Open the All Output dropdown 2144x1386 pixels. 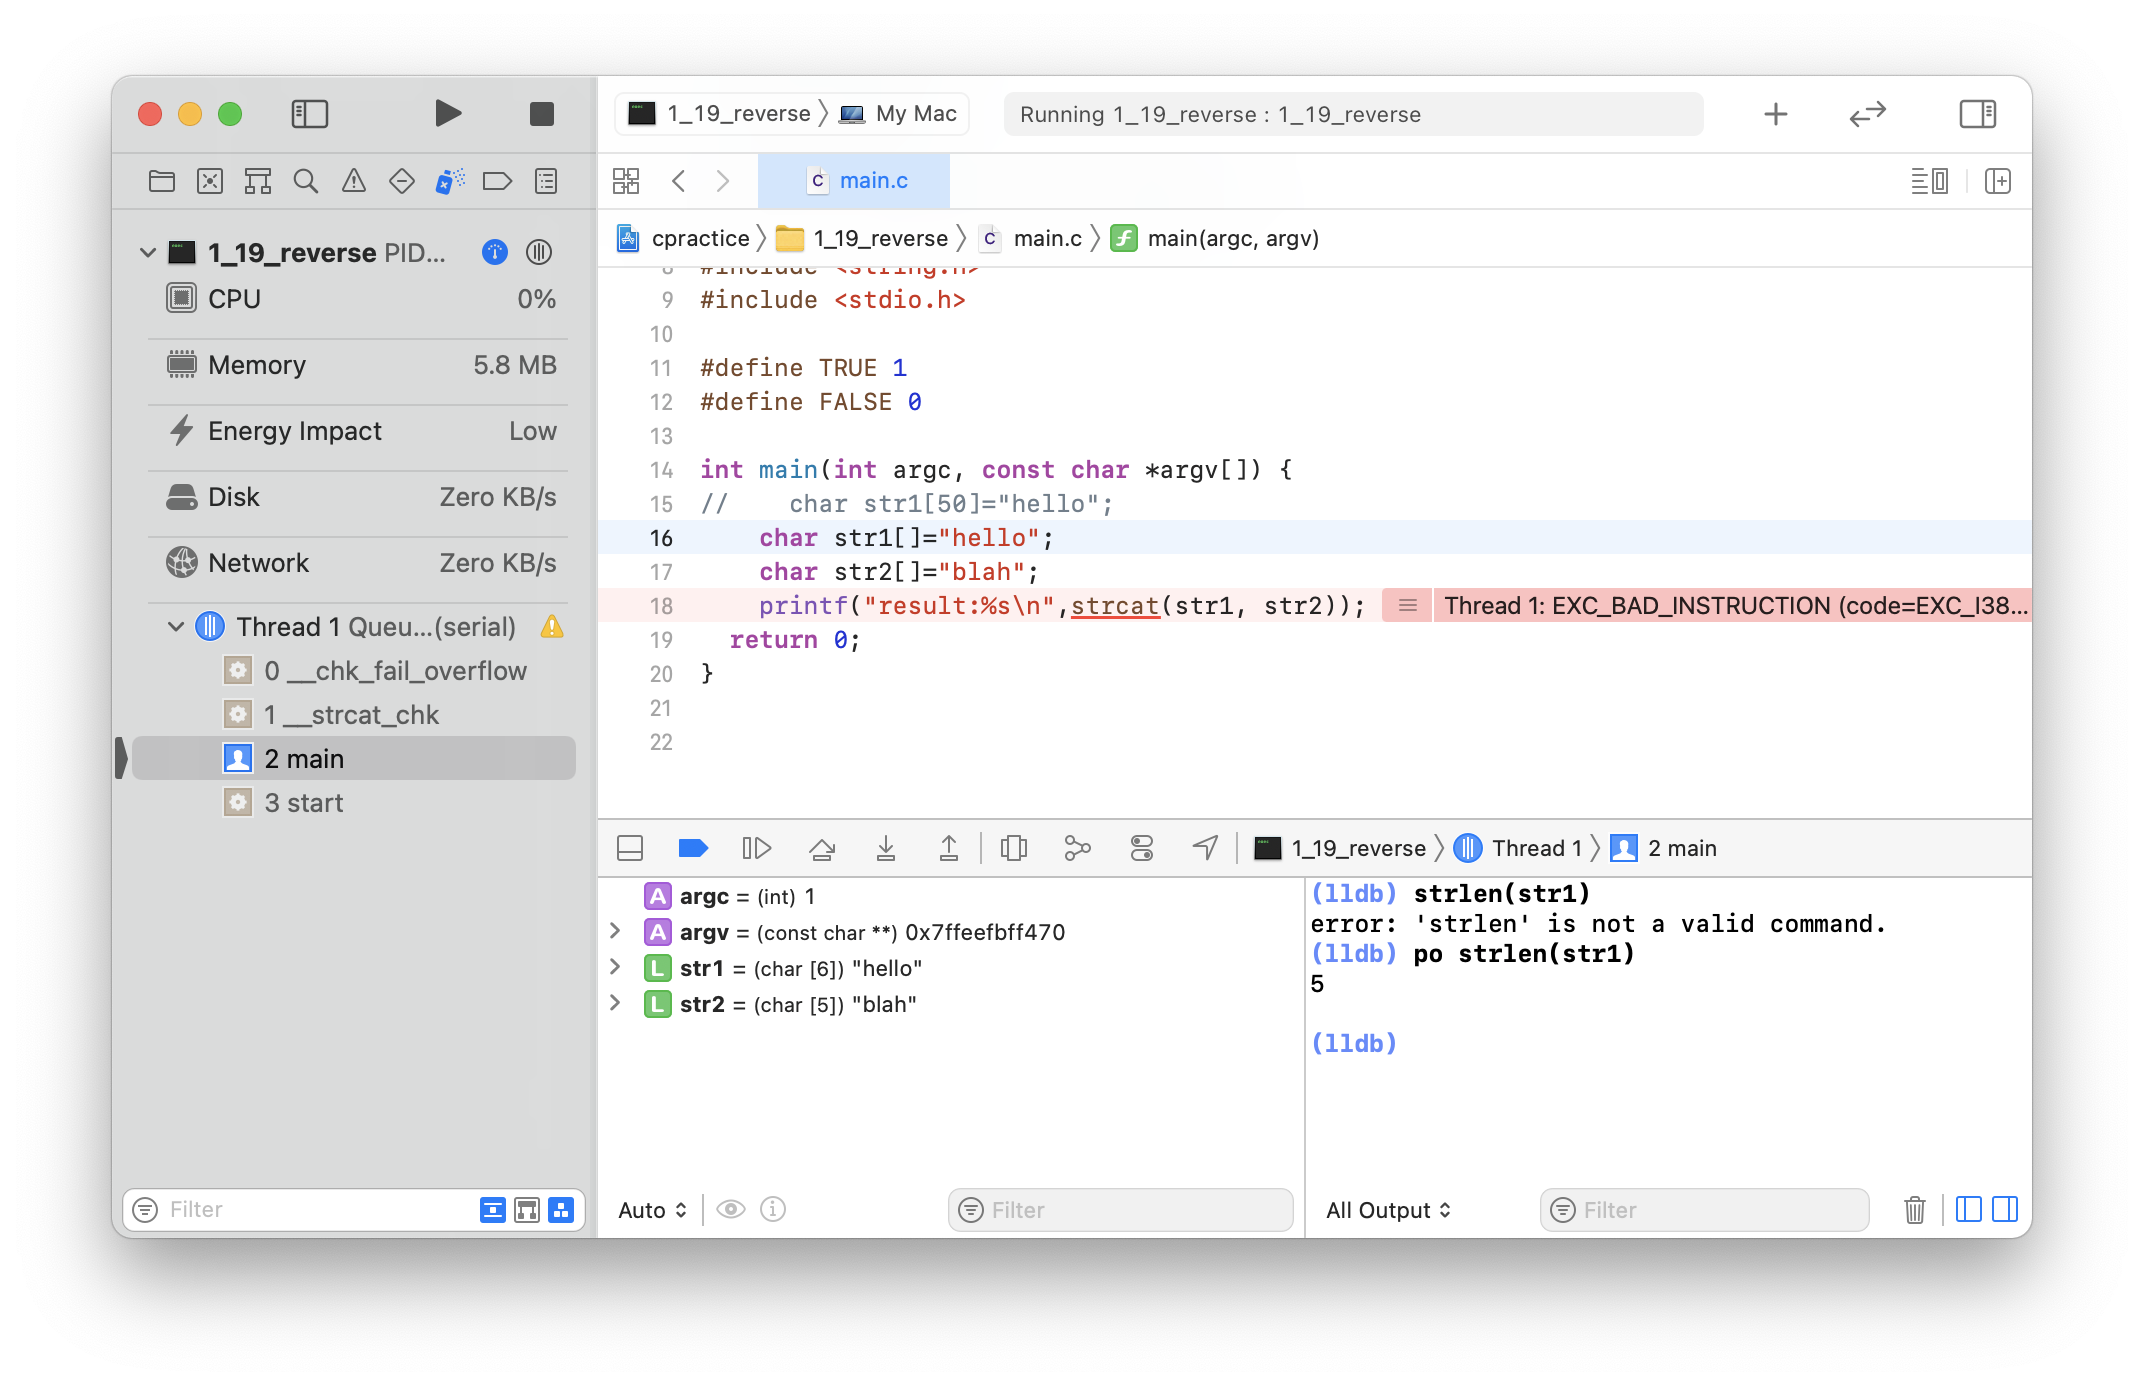(1388, 1210)
